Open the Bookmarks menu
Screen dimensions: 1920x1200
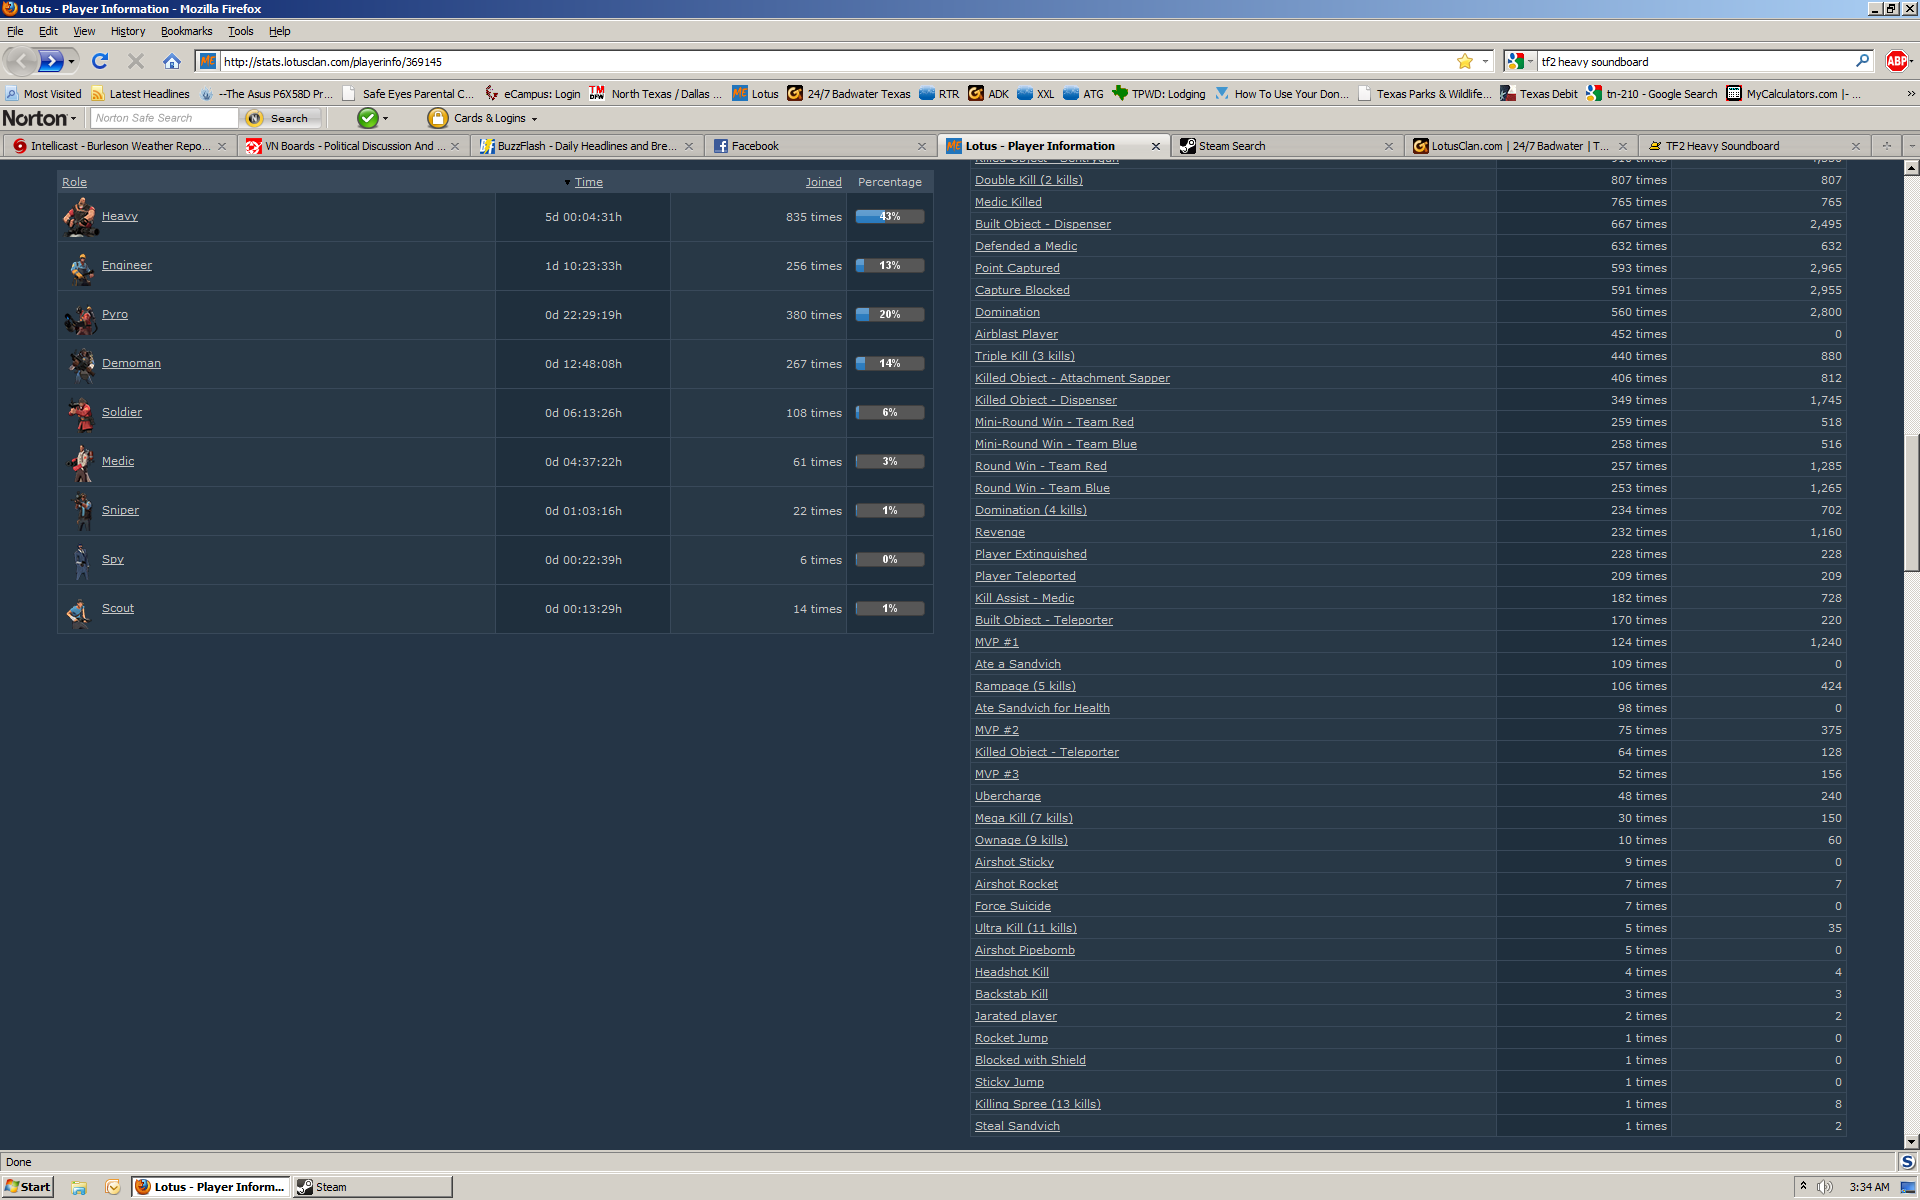186,31
